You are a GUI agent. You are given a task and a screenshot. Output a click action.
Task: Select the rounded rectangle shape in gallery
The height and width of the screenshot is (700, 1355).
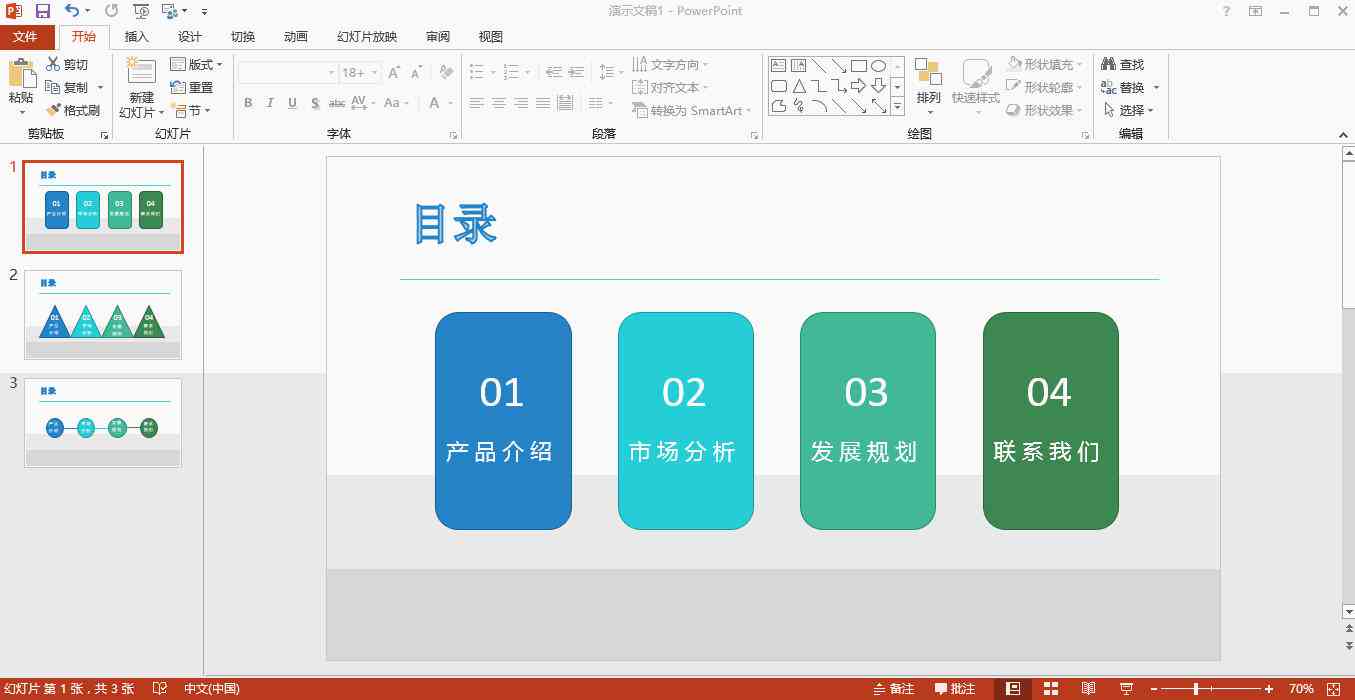click(x=778, y=86)
